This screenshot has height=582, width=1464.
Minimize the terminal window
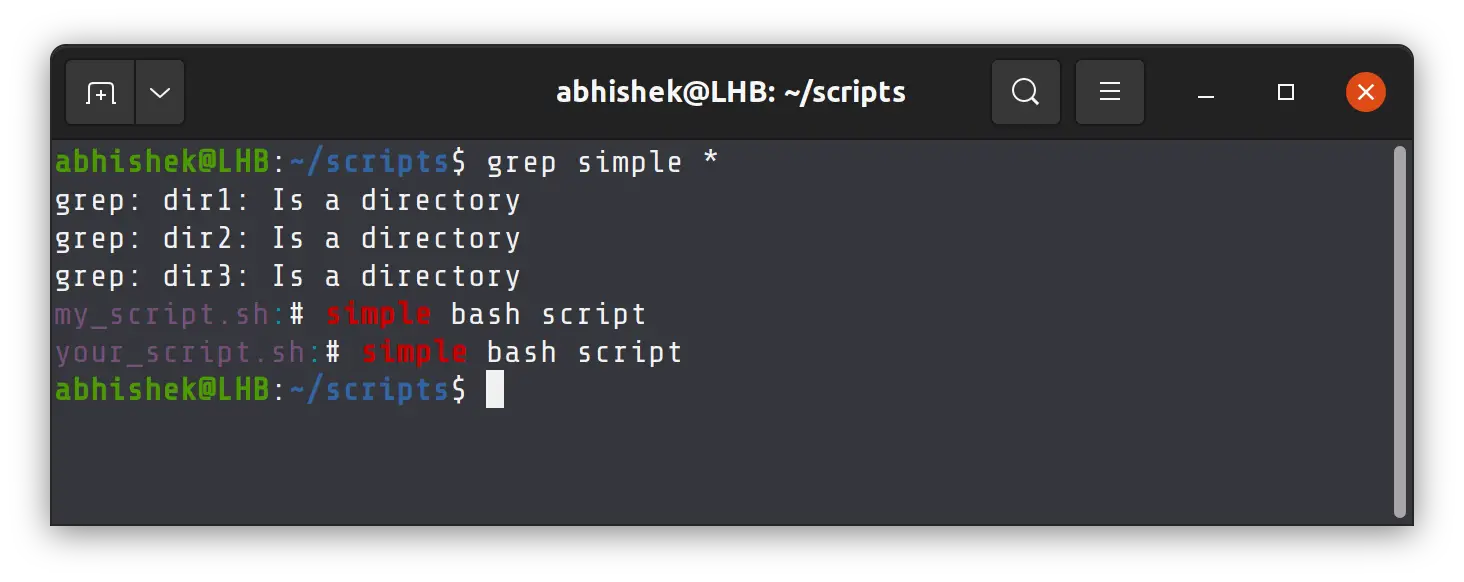click(x=1206, y=93)
